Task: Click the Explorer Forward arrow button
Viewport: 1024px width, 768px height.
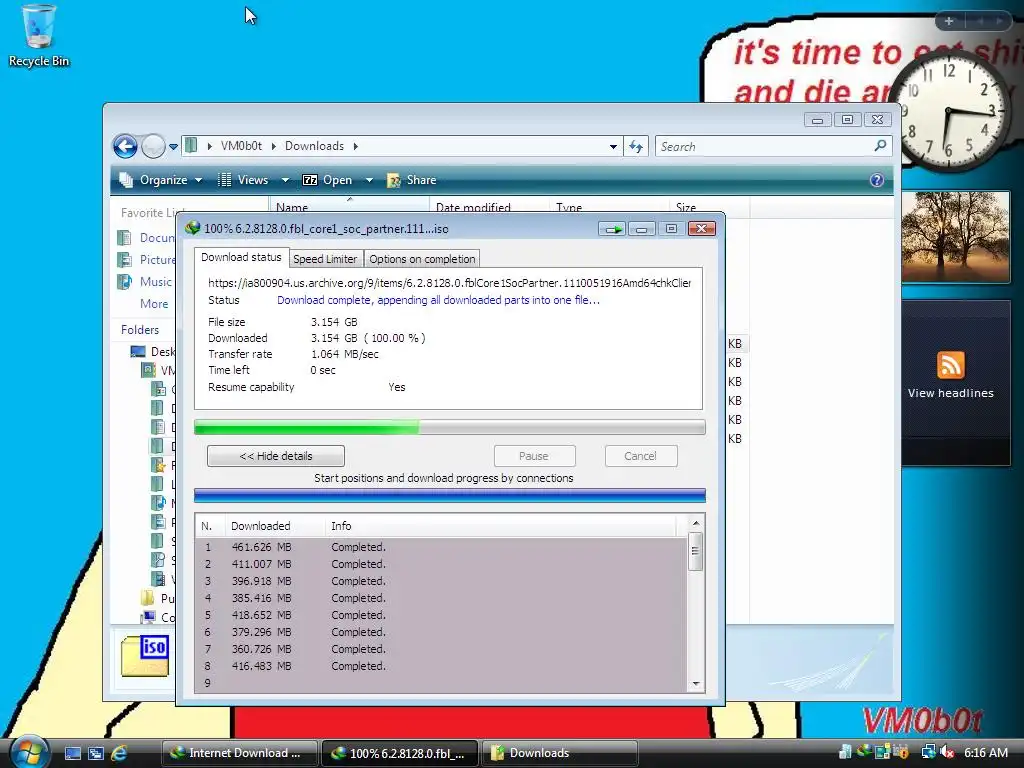Action: point(153,146)
